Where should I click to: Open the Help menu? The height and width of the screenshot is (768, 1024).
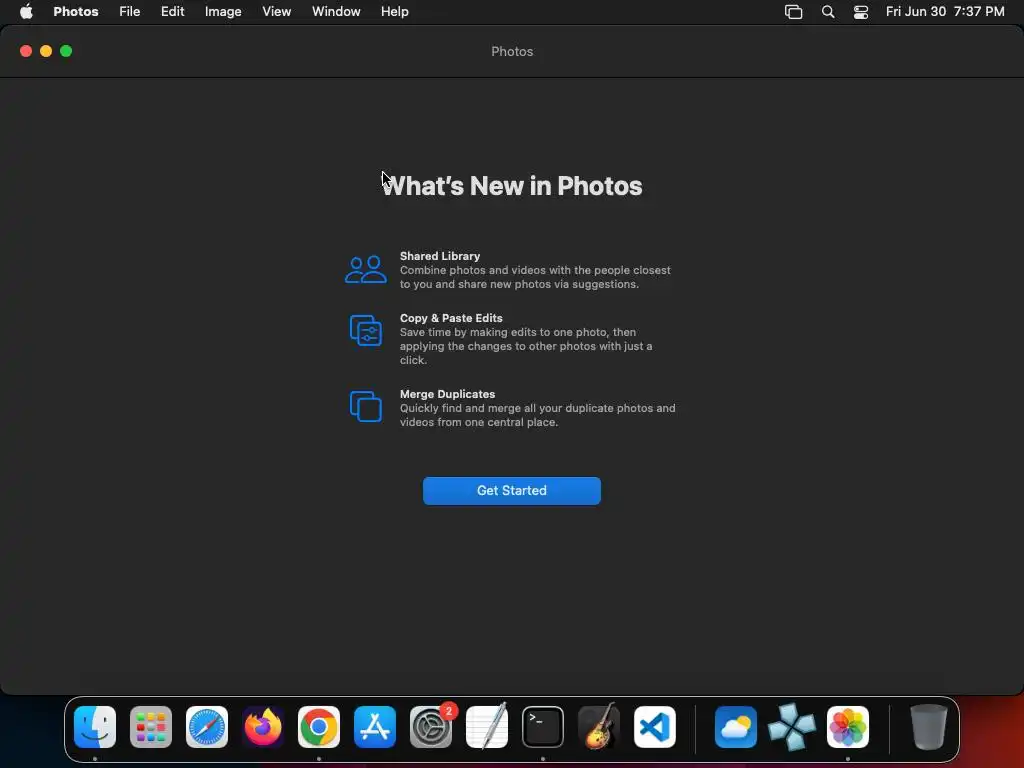pos(394,11)
